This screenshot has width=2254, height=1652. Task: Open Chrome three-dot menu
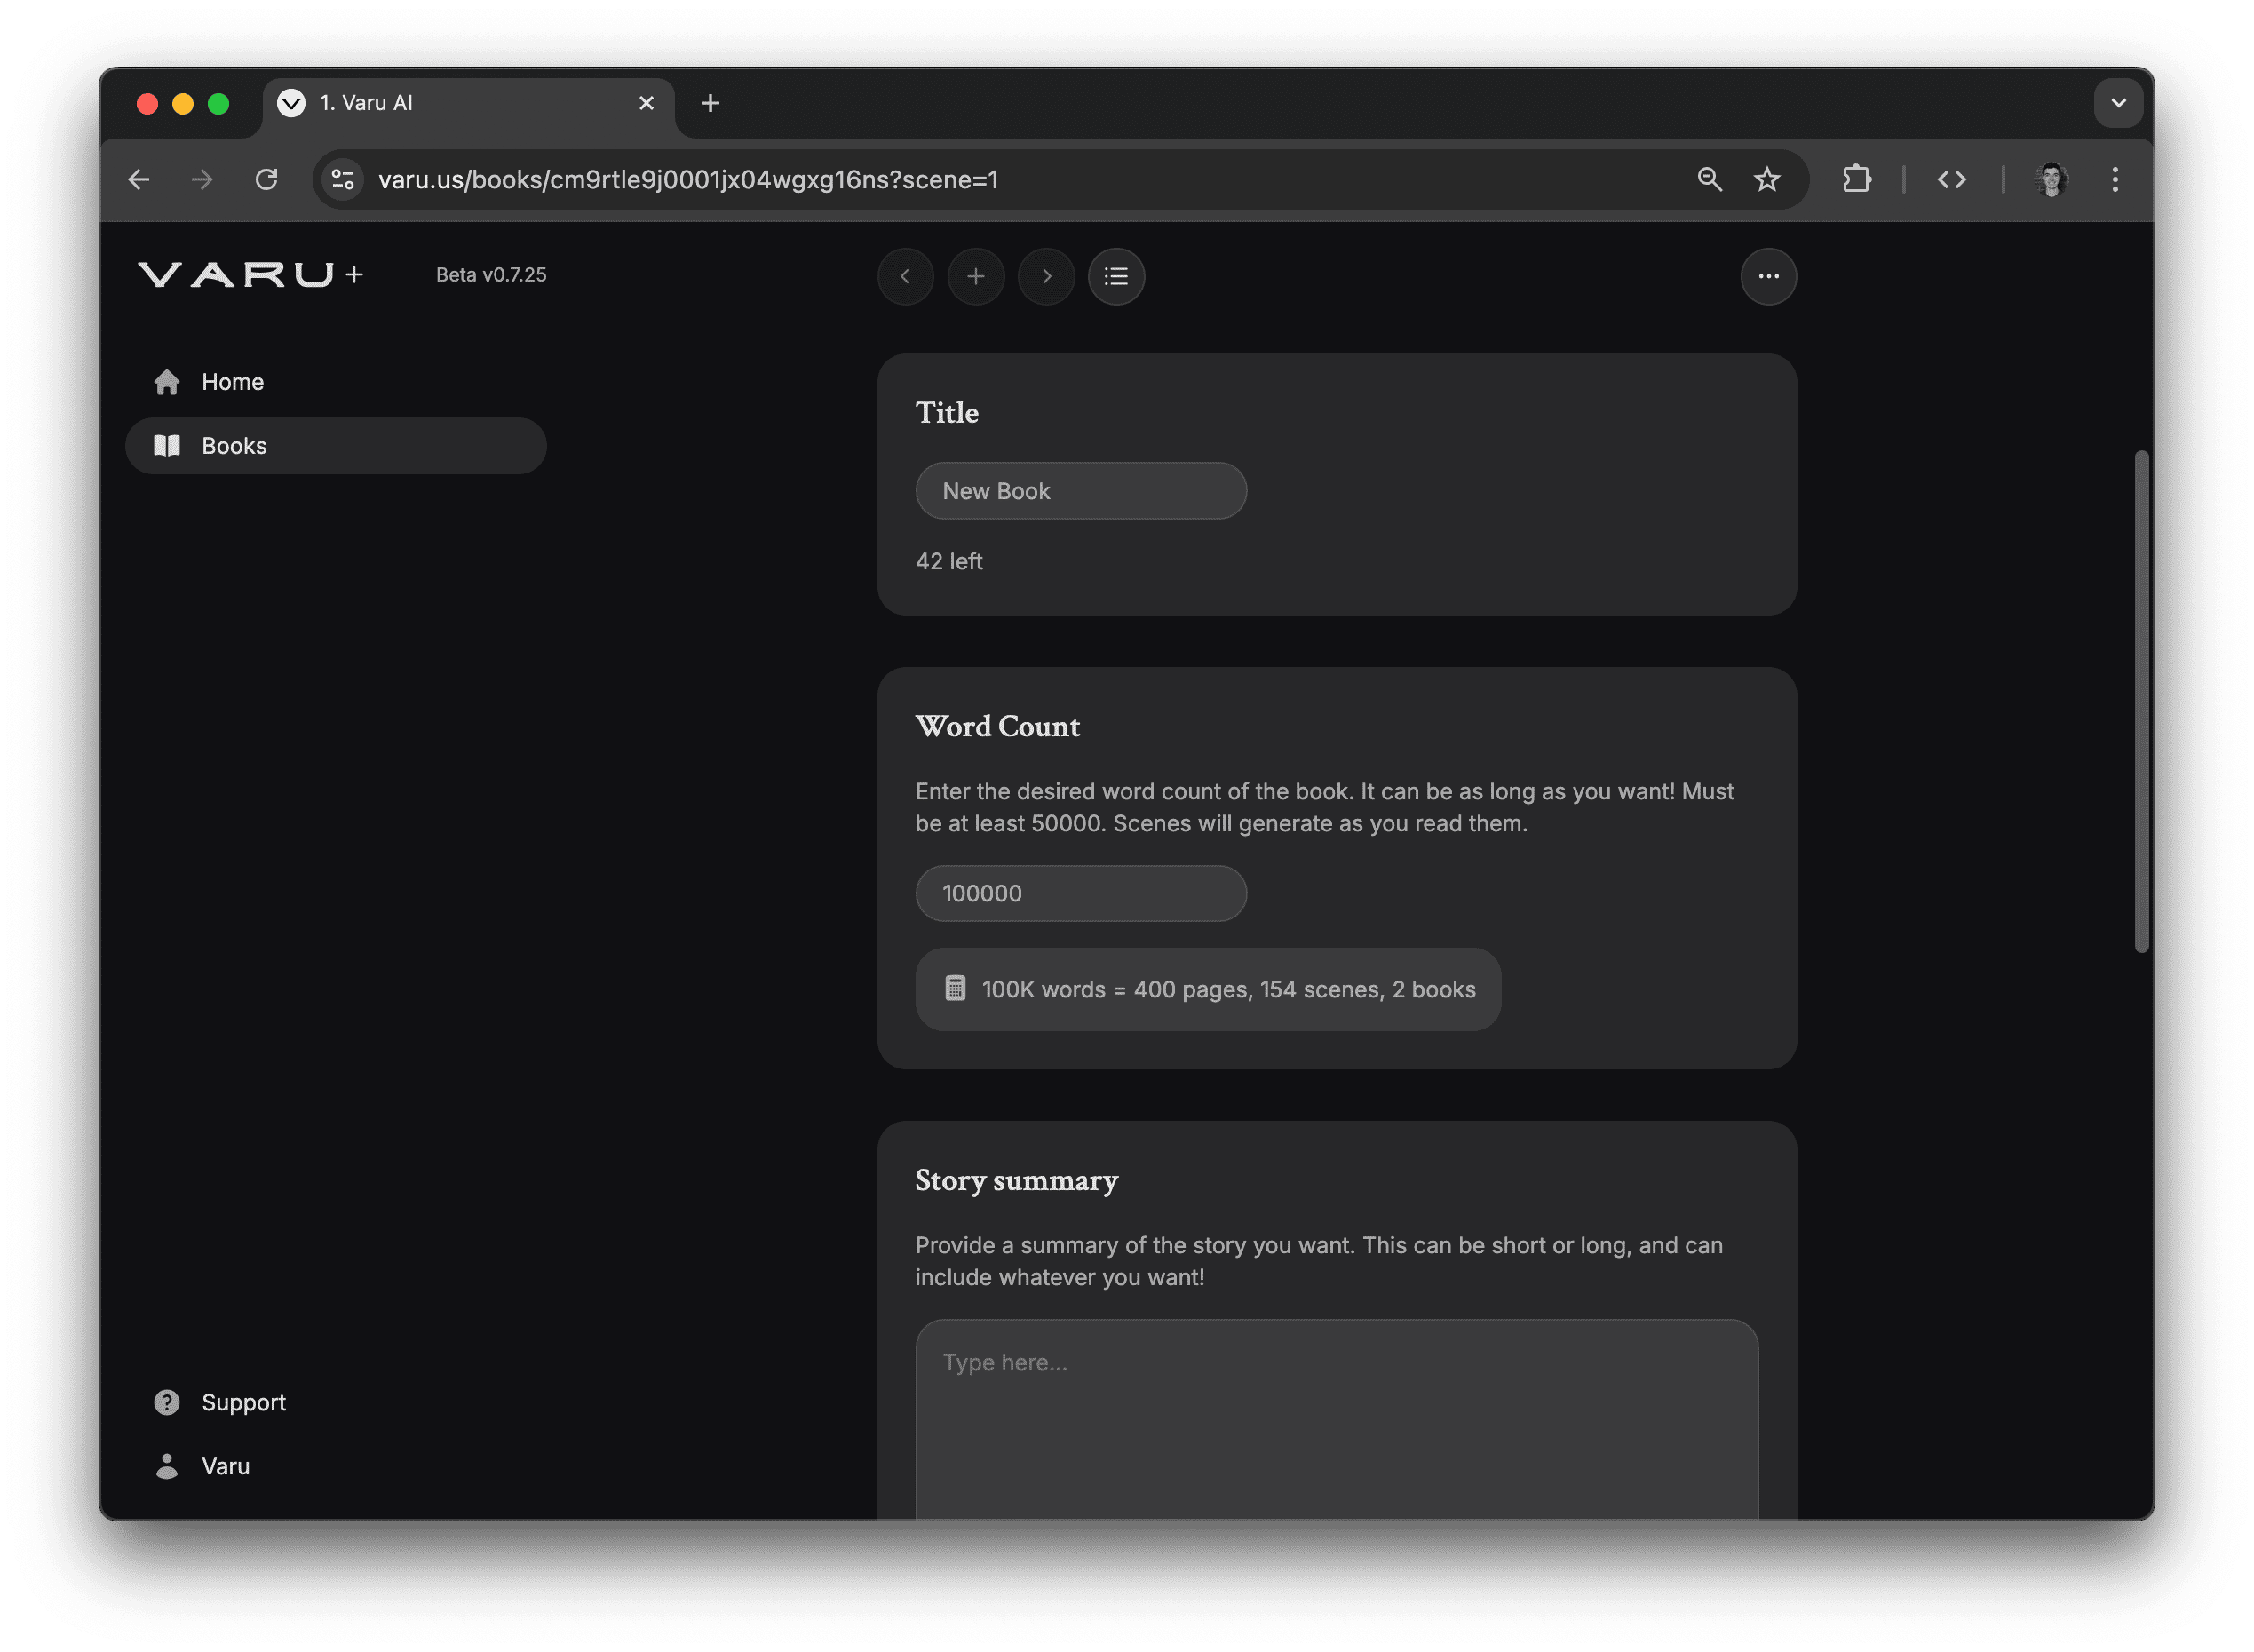click(x=2115, y=180)
